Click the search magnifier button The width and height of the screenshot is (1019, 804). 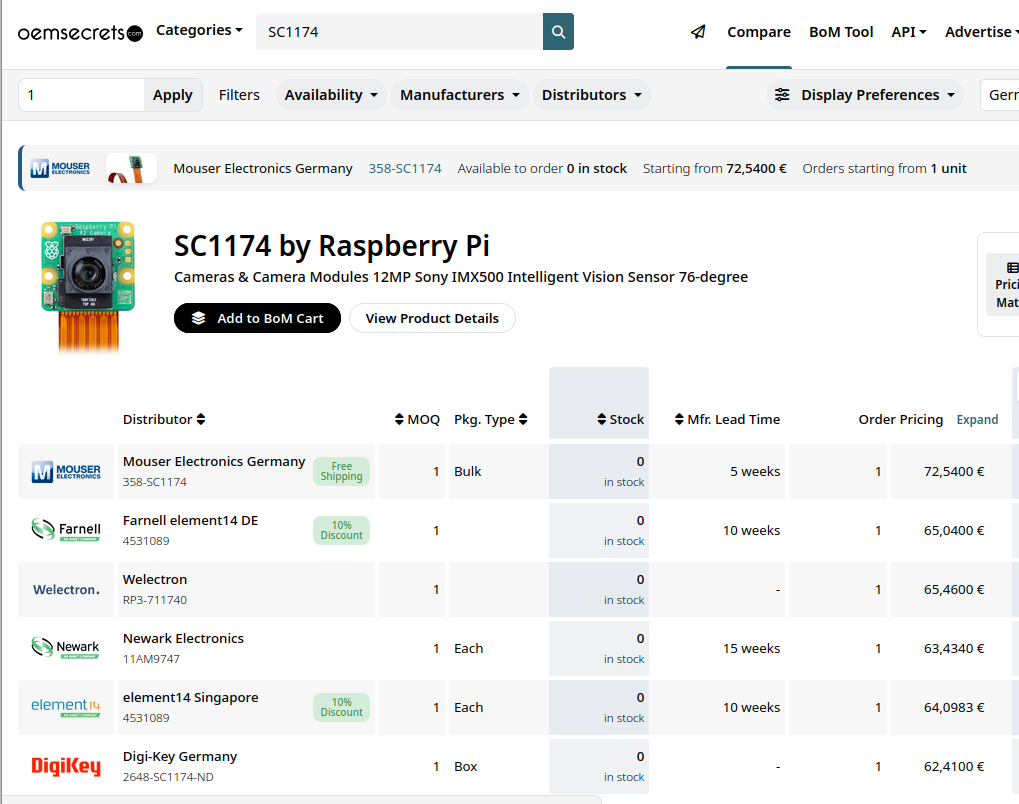coord(558,31)
